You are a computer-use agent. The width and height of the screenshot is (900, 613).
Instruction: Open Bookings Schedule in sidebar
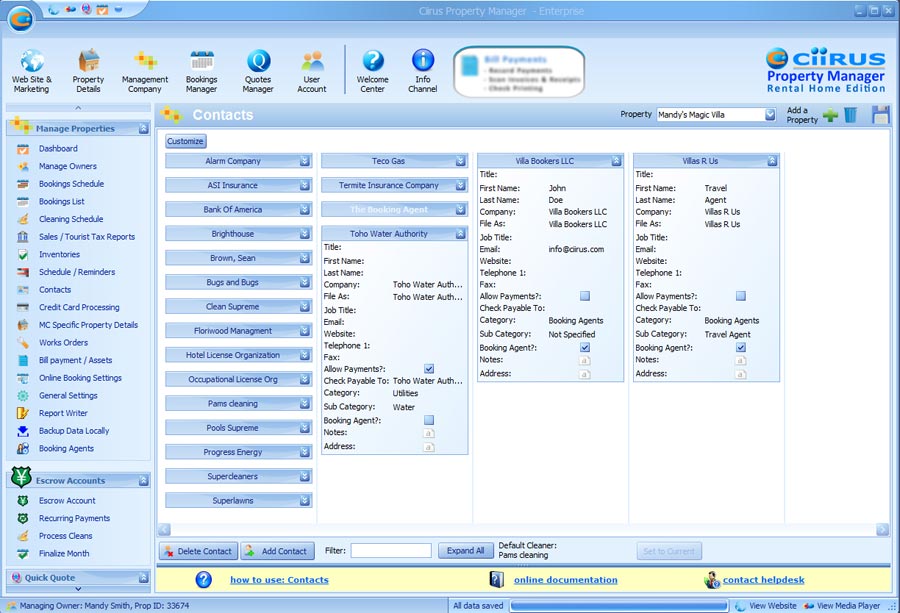pyautogui.click(x=71, y=184)
